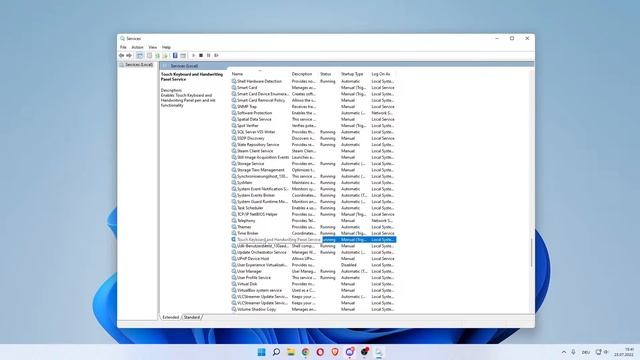Image resolution: width=640 pixels, height=360 pixels.
Task: Select the State Repository Service row
Action: coord(313,144)
